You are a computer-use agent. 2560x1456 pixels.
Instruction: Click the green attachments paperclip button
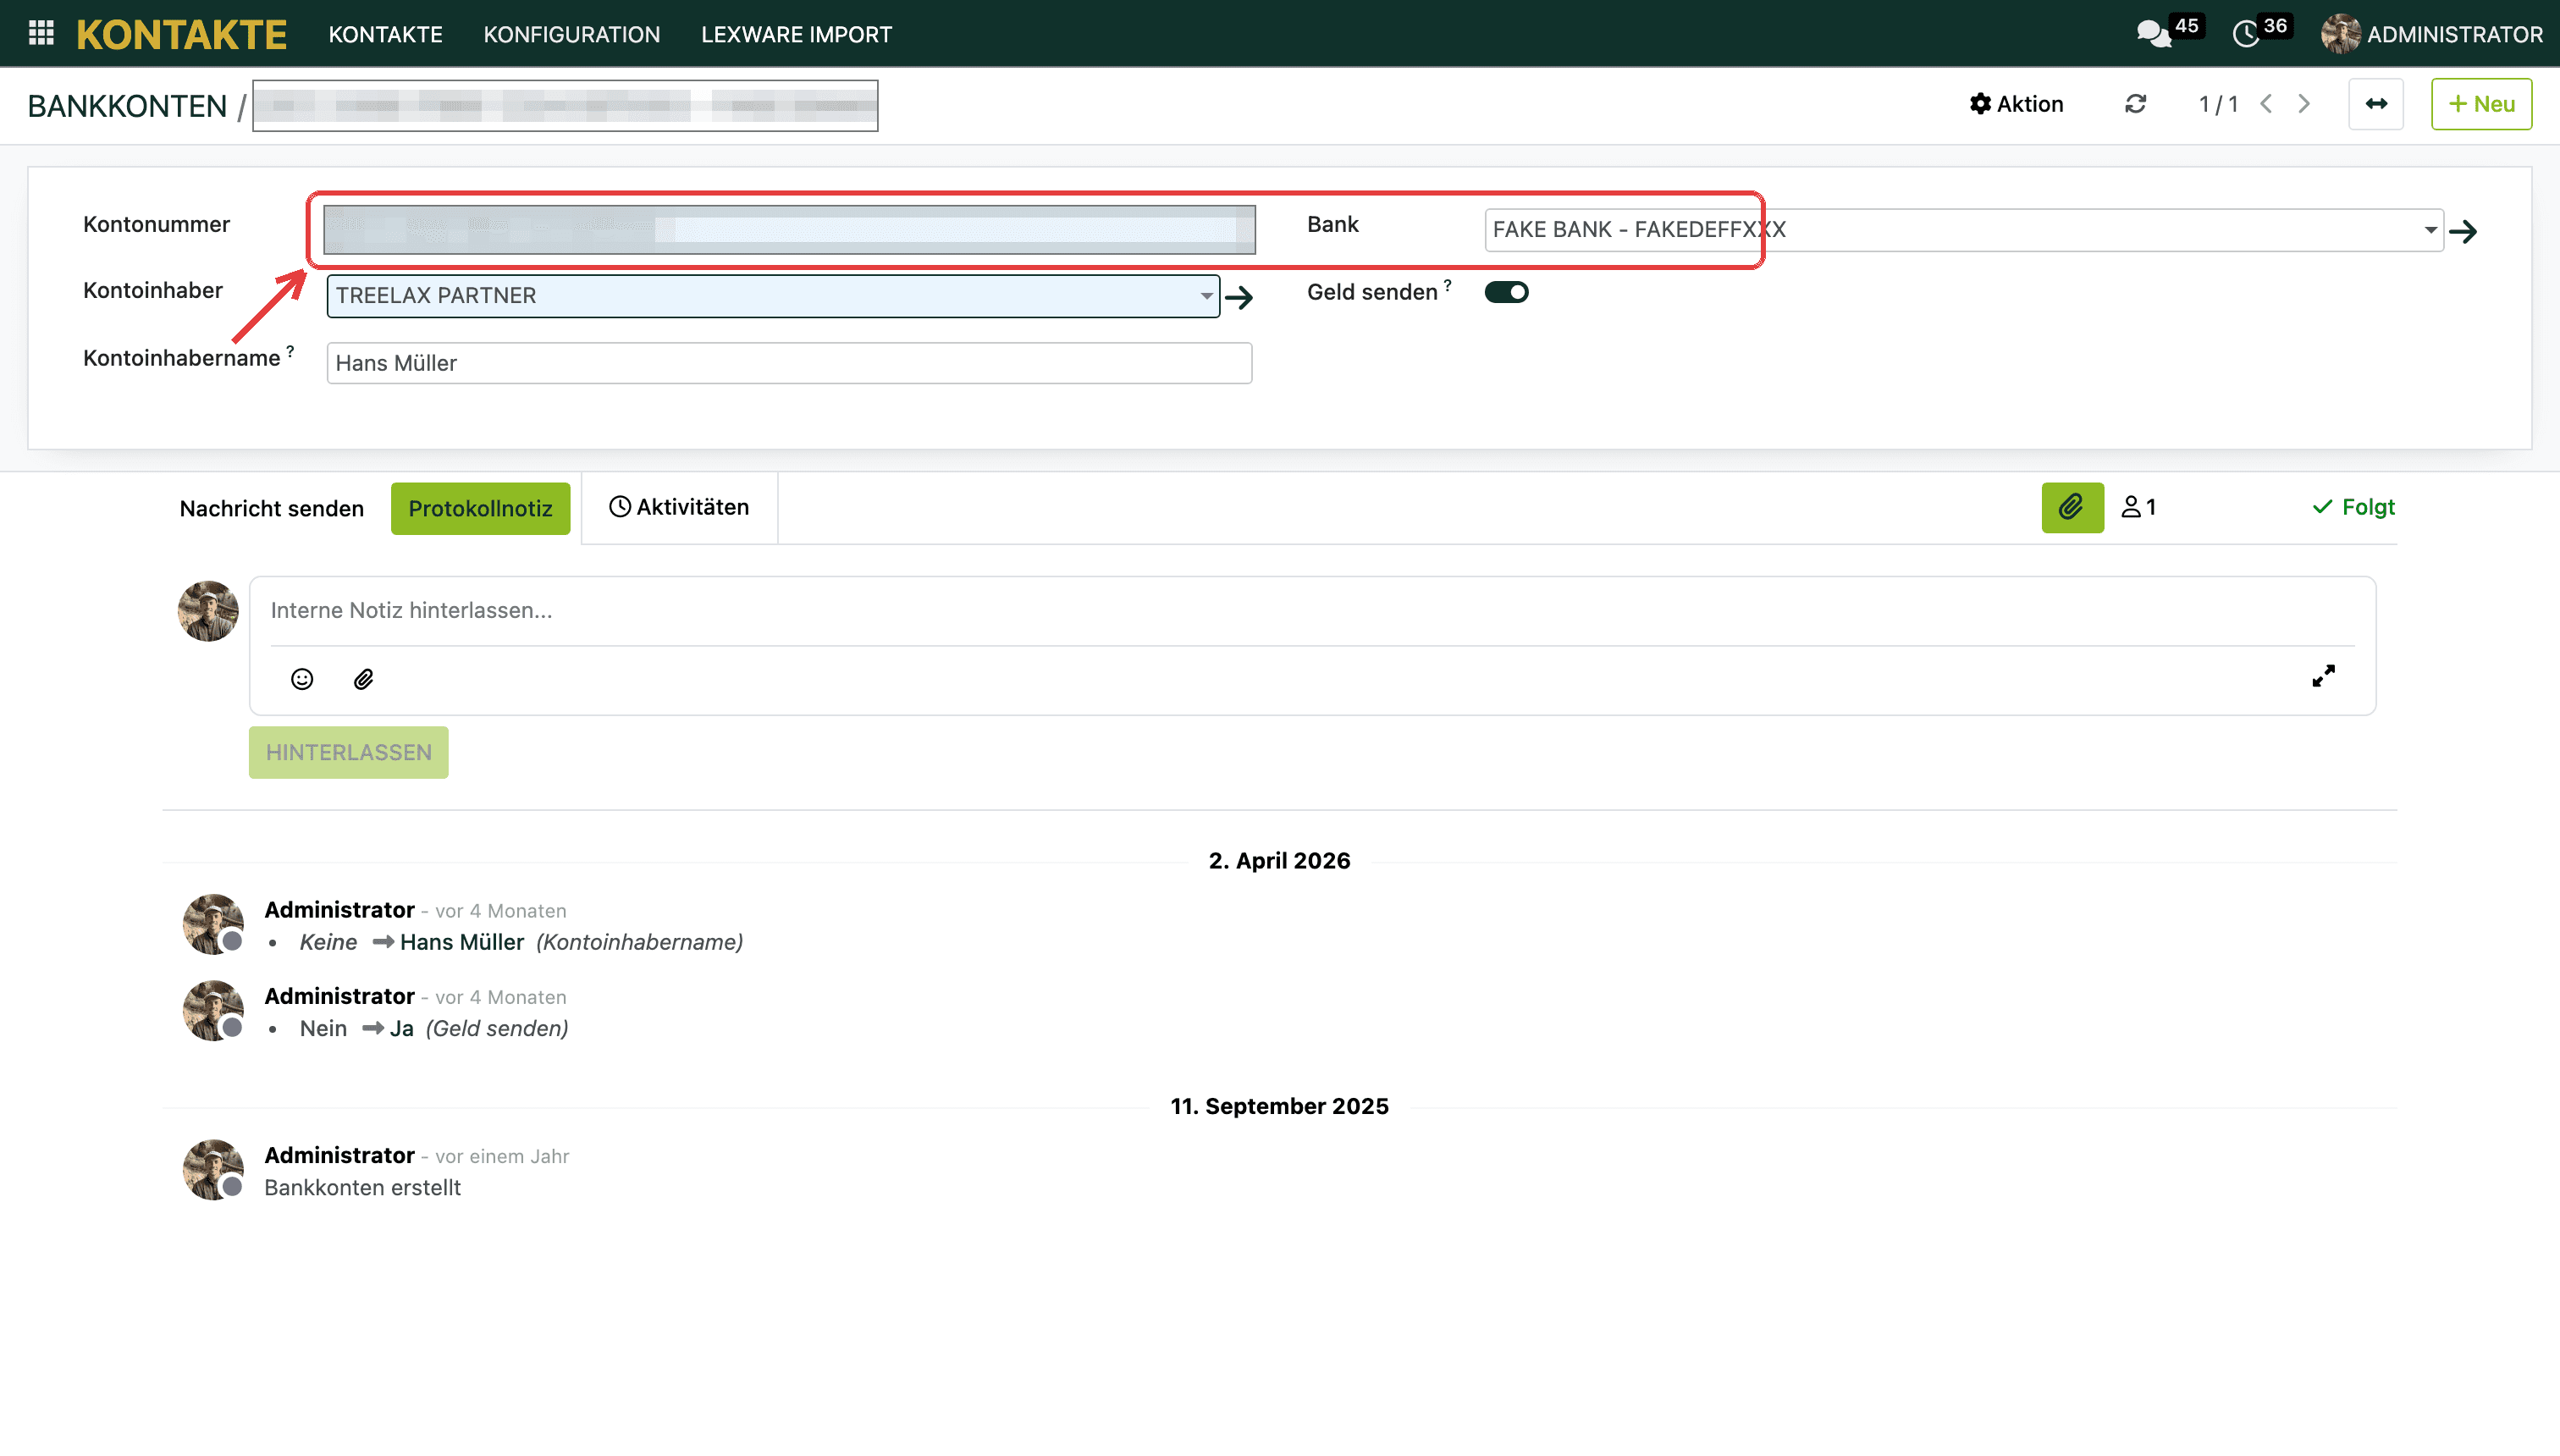(2072, 507)
